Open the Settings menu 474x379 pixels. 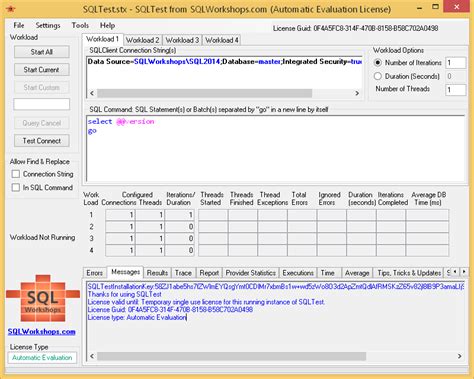point(48,25)
